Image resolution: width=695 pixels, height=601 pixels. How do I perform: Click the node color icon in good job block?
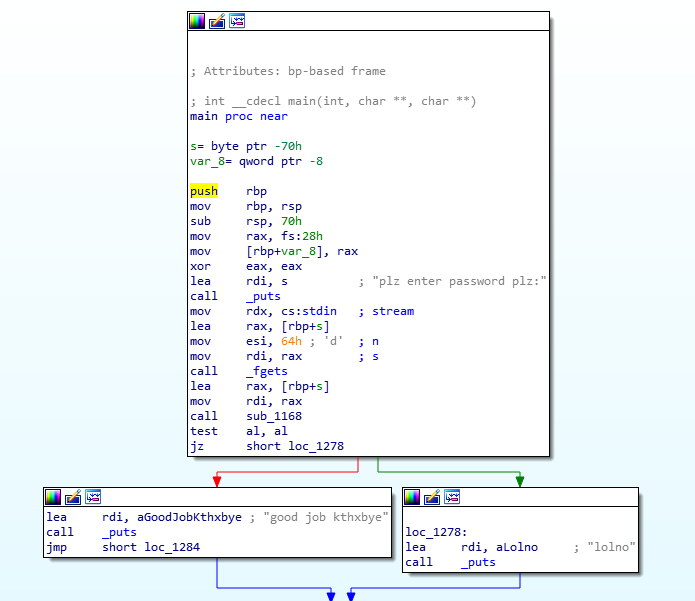53,497
